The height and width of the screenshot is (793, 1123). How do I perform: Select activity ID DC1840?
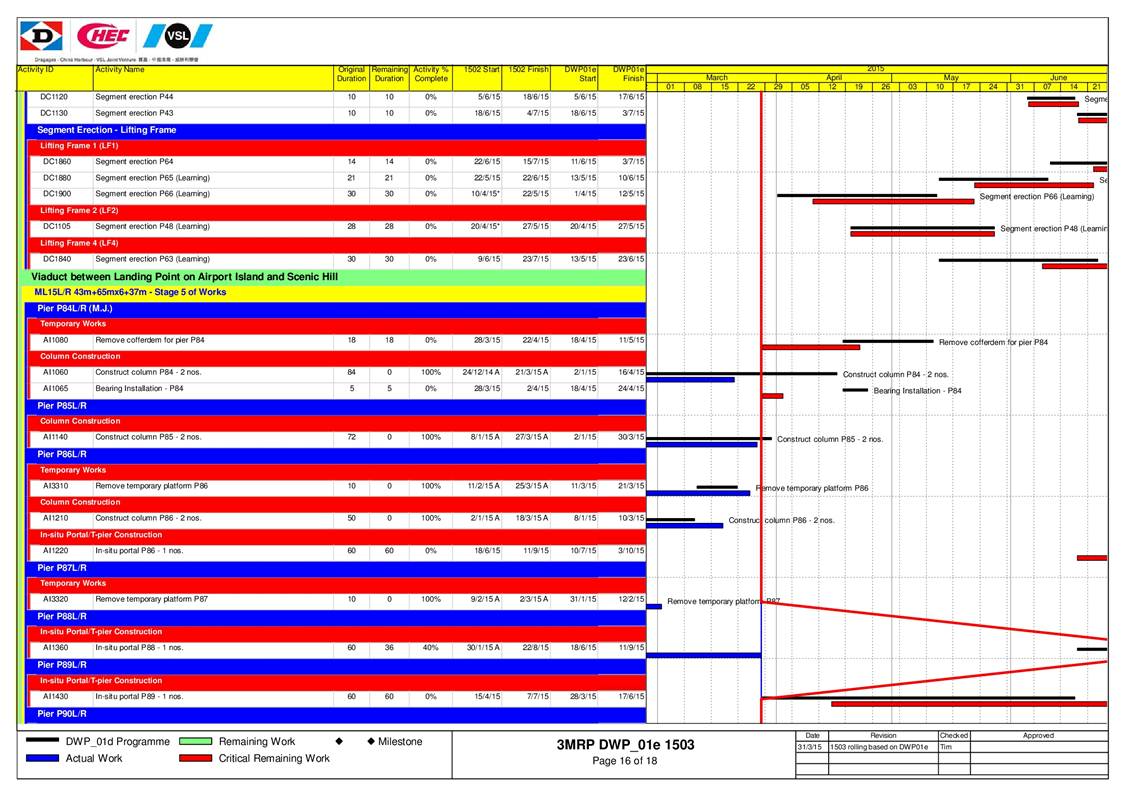(x=57, y=259)
